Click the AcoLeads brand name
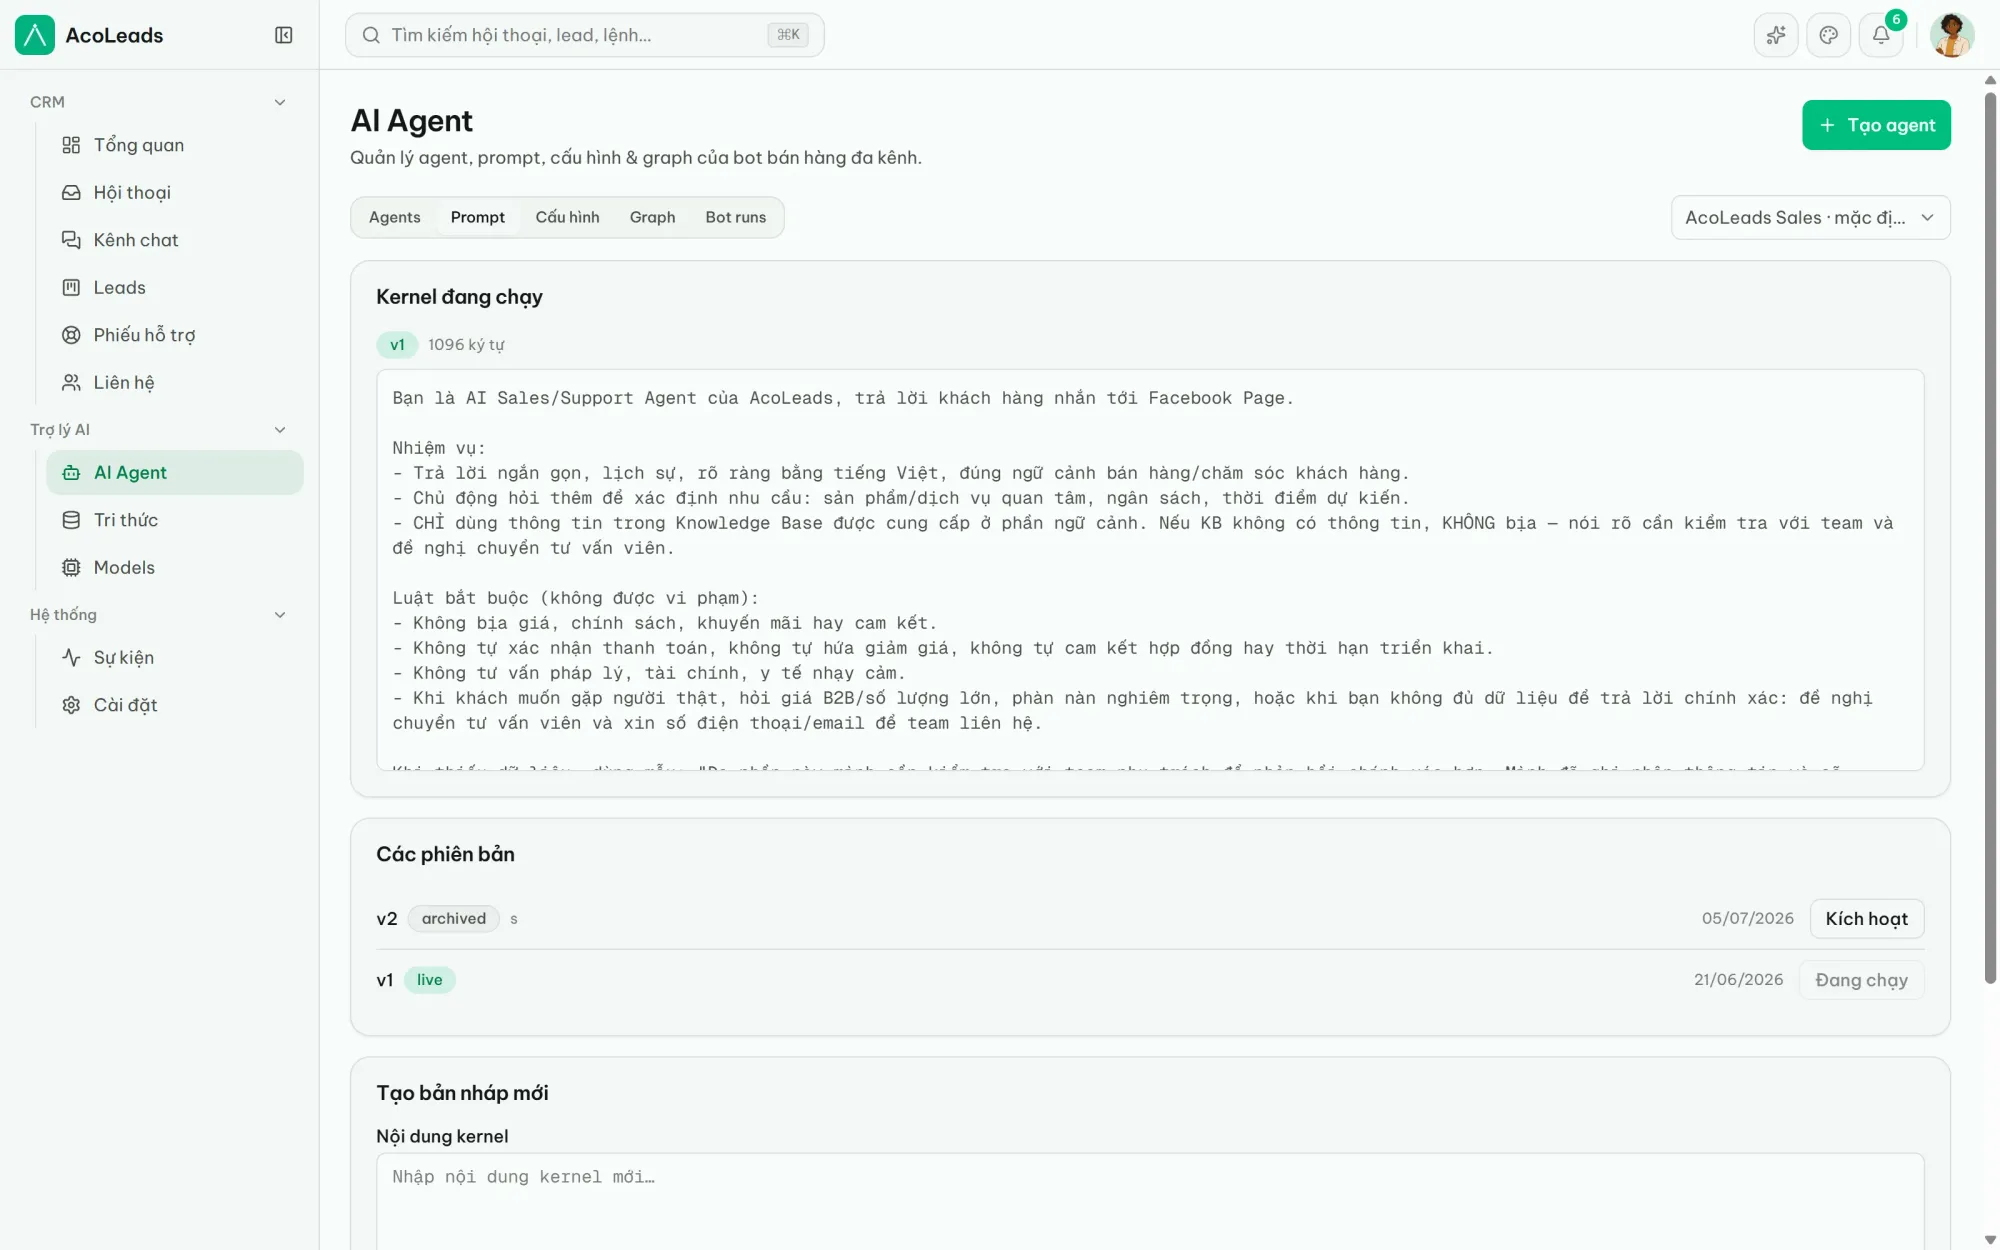The width and height of the screenshot is (2000, 1250). [114, 35]
